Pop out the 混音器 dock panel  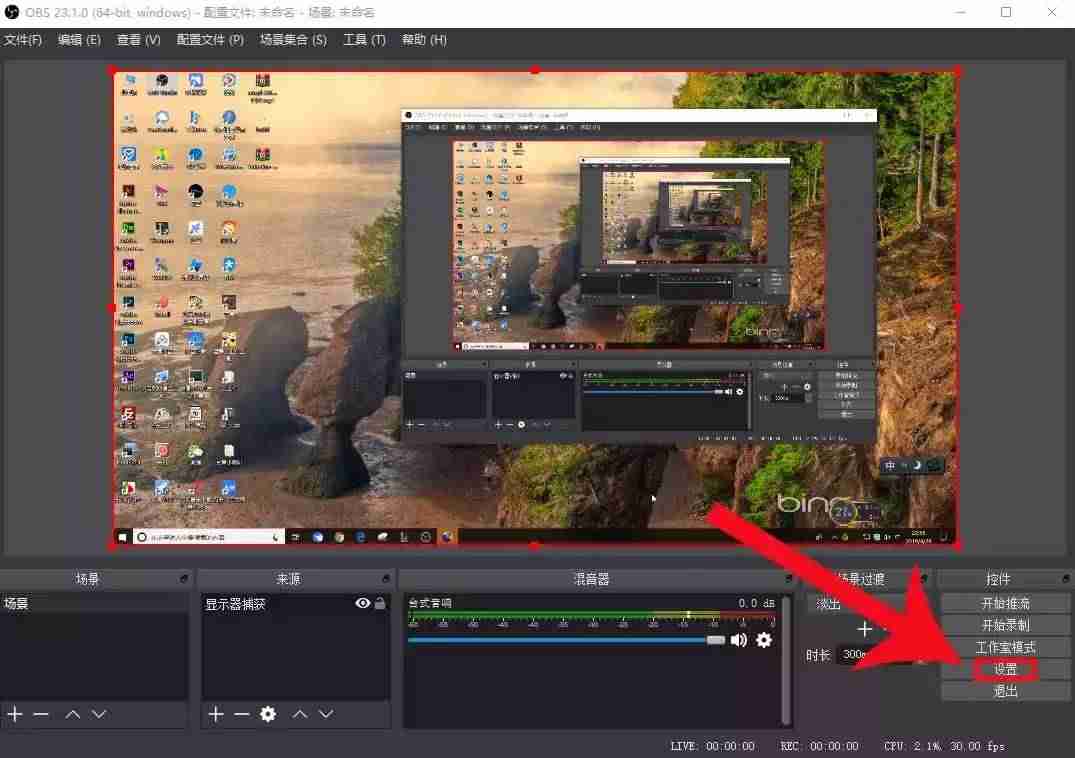pyautogui.click(x=788, y=579)
